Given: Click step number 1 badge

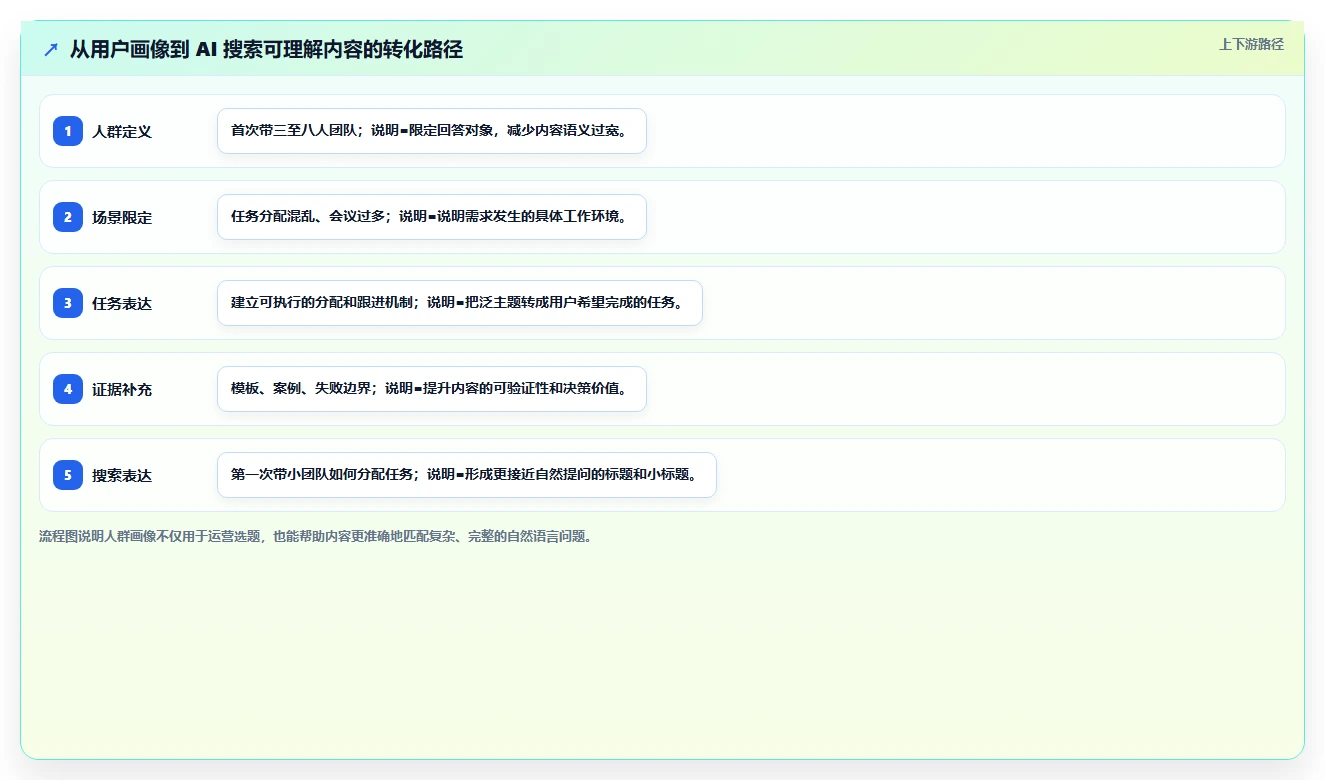Looking at the screenshot, I should pyautogui.click(x=68, y=131).
